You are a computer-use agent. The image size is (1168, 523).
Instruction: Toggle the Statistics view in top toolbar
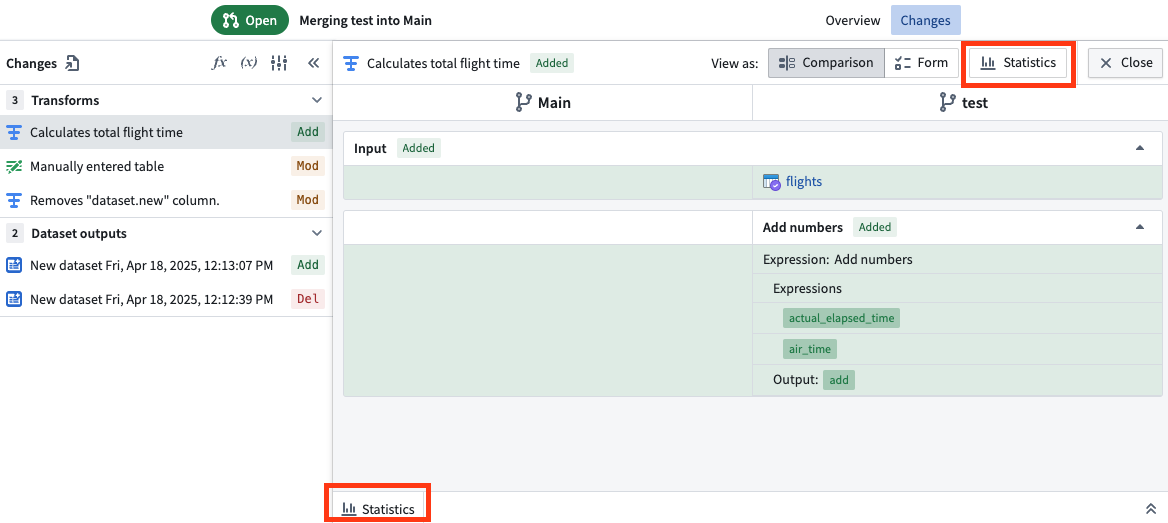click(x=1018, y=63)
